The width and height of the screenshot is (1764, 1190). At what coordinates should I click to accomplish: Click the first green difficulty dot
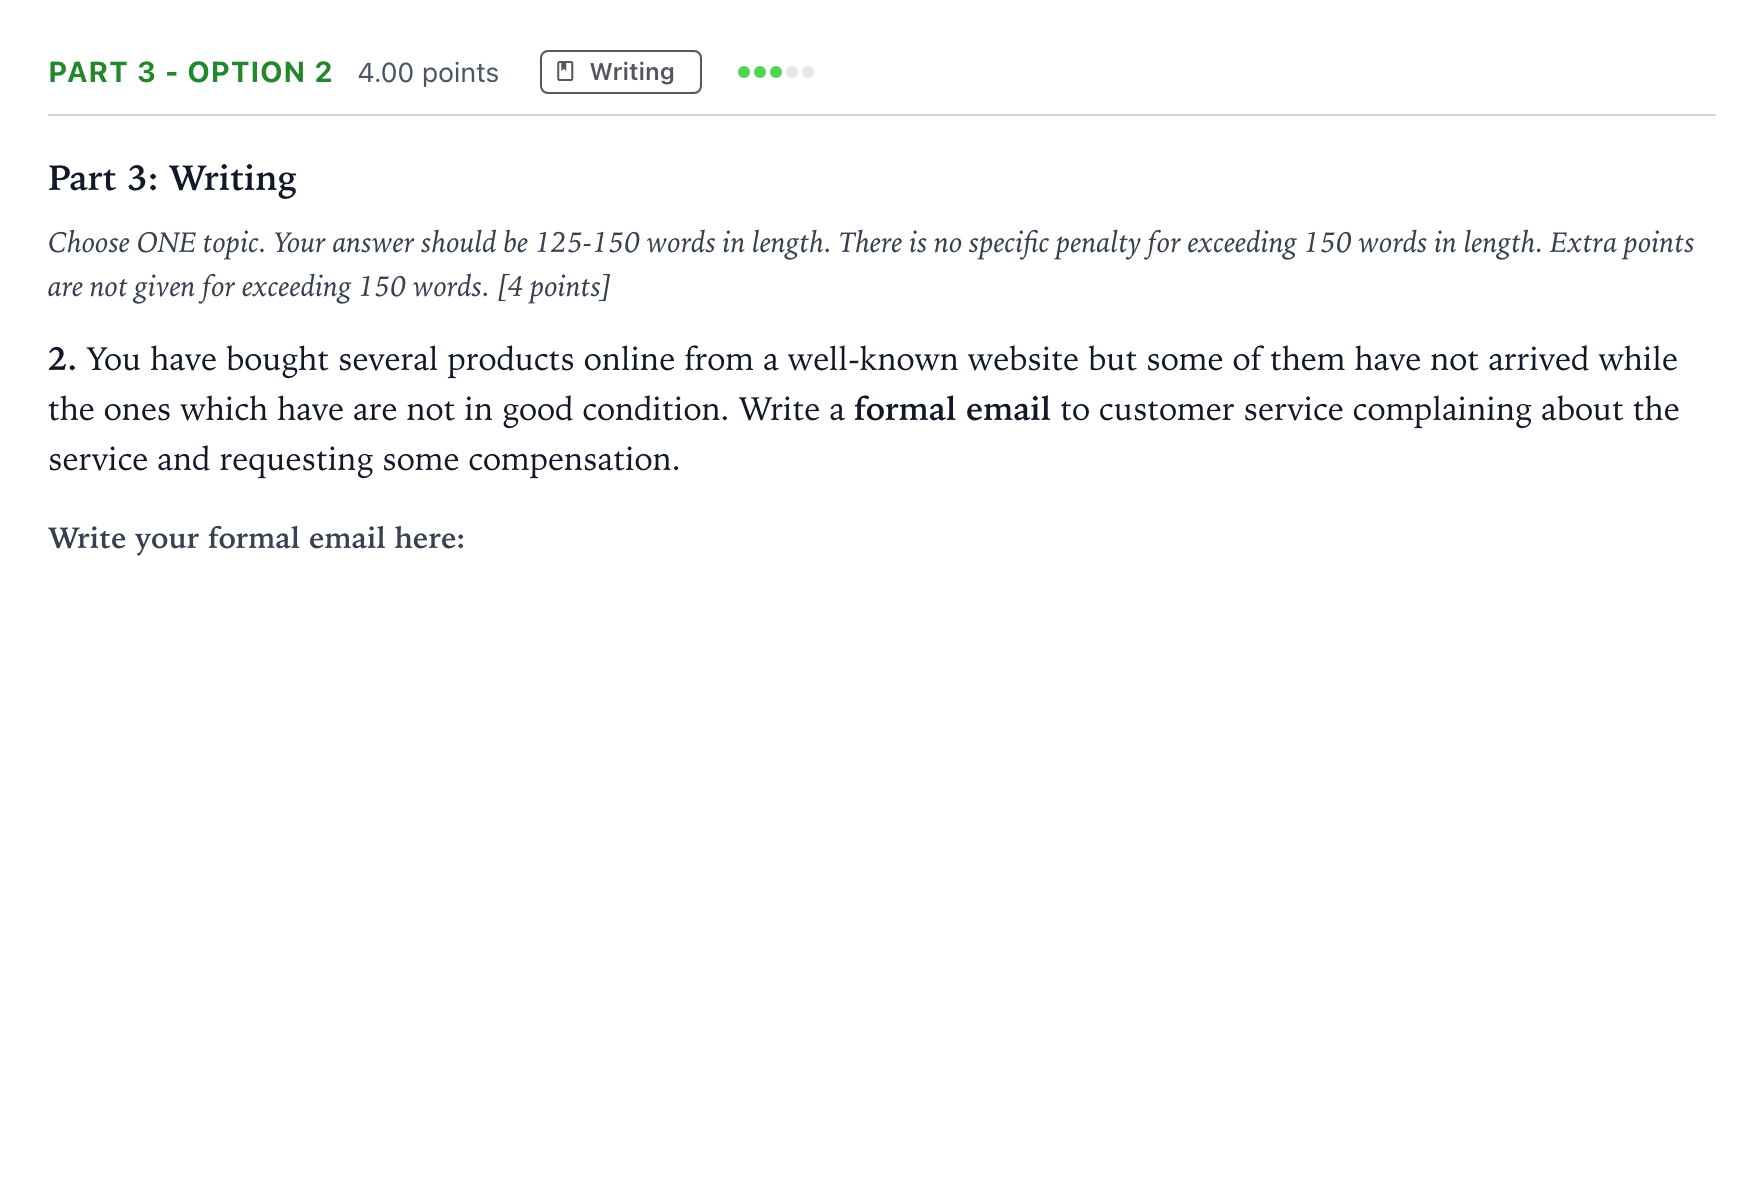(x=744, y=72)
